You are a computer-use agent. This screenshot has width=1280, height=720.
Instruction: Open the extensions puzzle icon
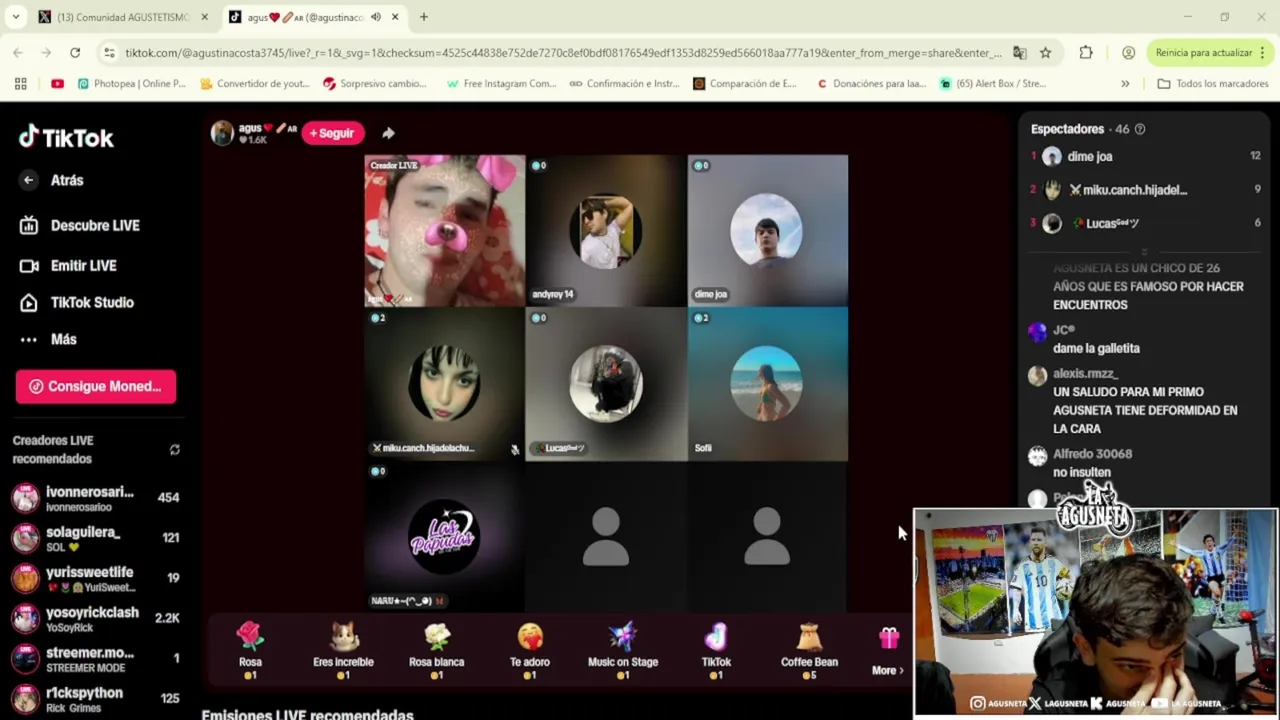pyautogui.click(x=1086, y=52)
